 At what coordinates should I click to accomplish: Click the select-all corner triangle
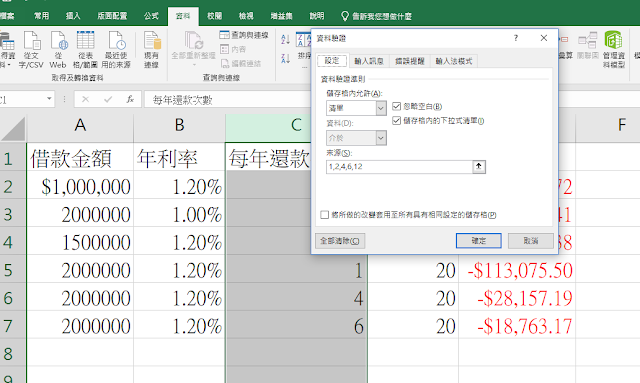tap(13, 129)
